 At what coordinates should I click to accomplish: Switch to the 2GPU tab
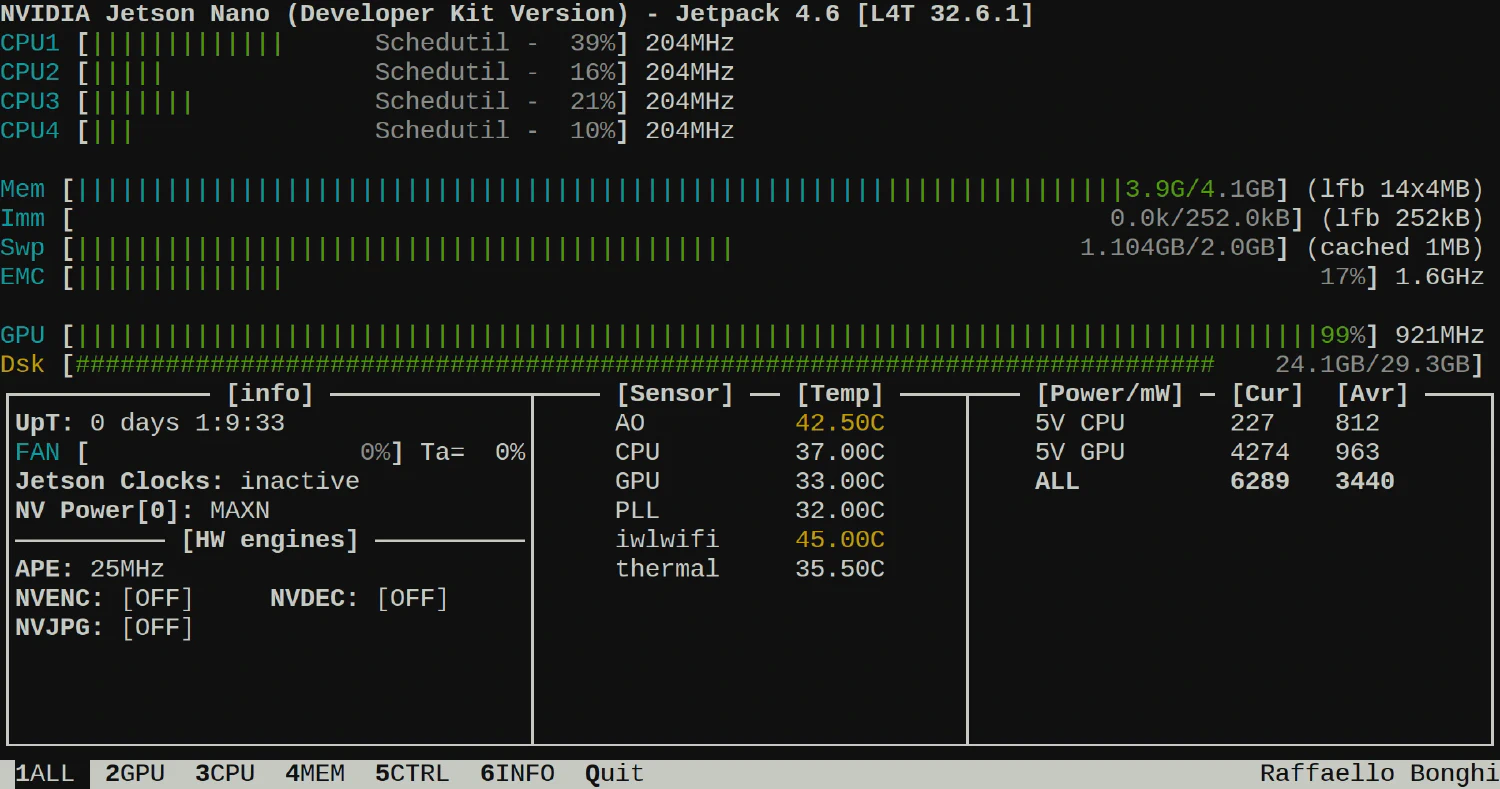(x=135, y=774)
